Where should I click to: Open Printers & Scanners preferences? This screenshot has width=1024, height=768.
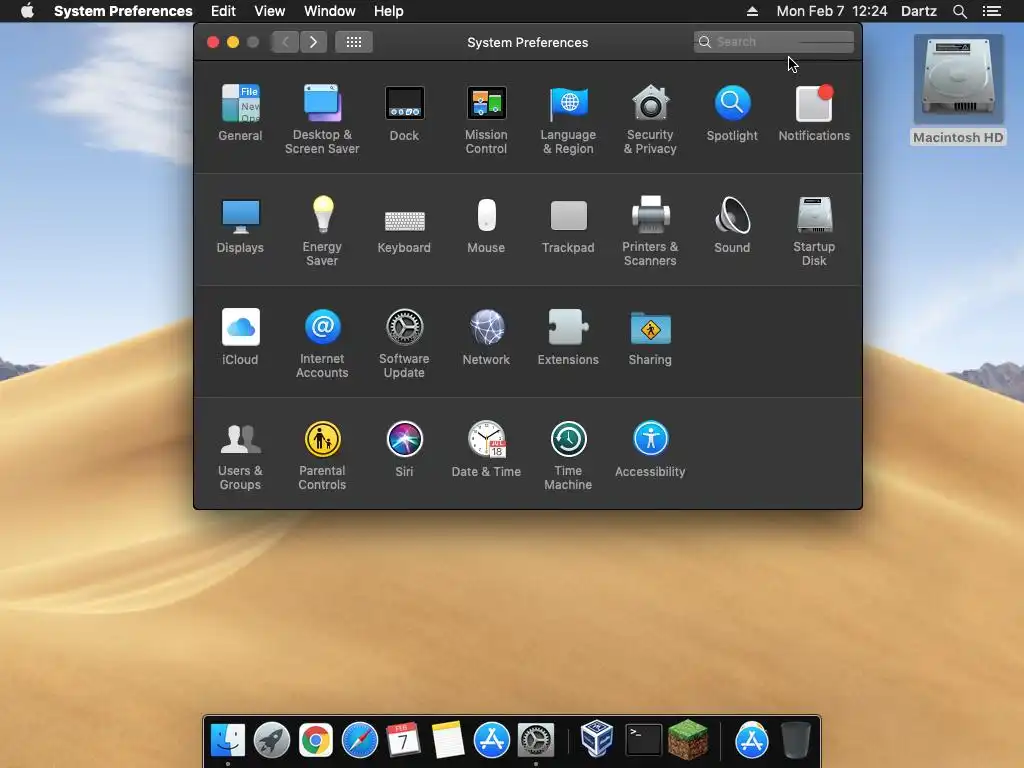(650, 231)
